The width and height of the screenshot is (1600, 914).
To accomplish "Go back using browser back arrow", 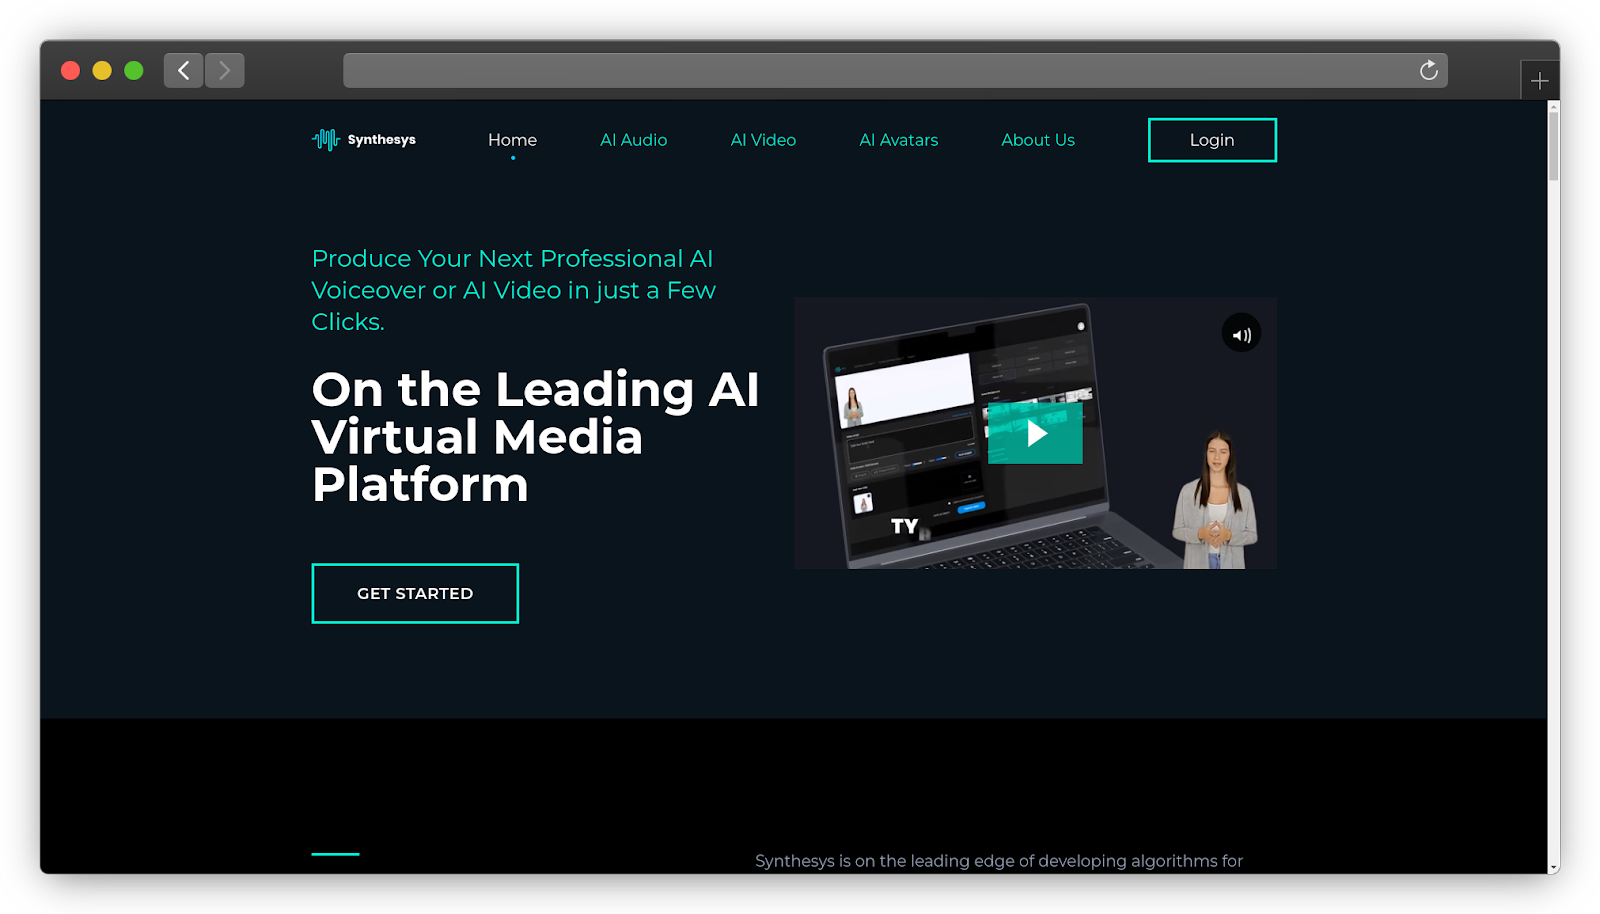I will tap(184, 70).
